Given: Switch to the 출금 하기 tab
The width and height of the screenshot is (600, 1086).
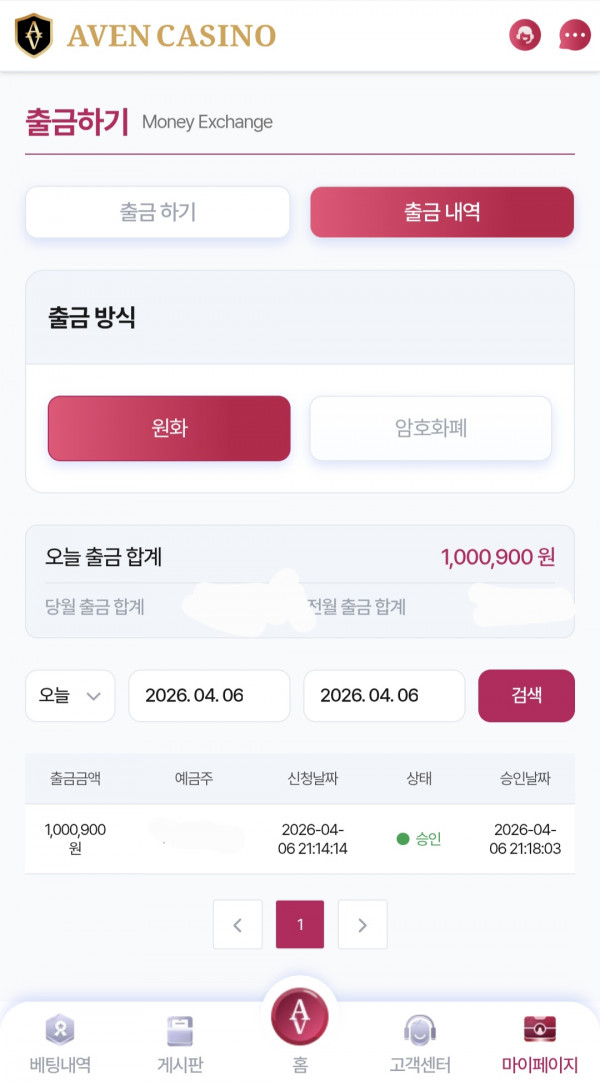Looking at the screenshot, I should coord(157,212).
